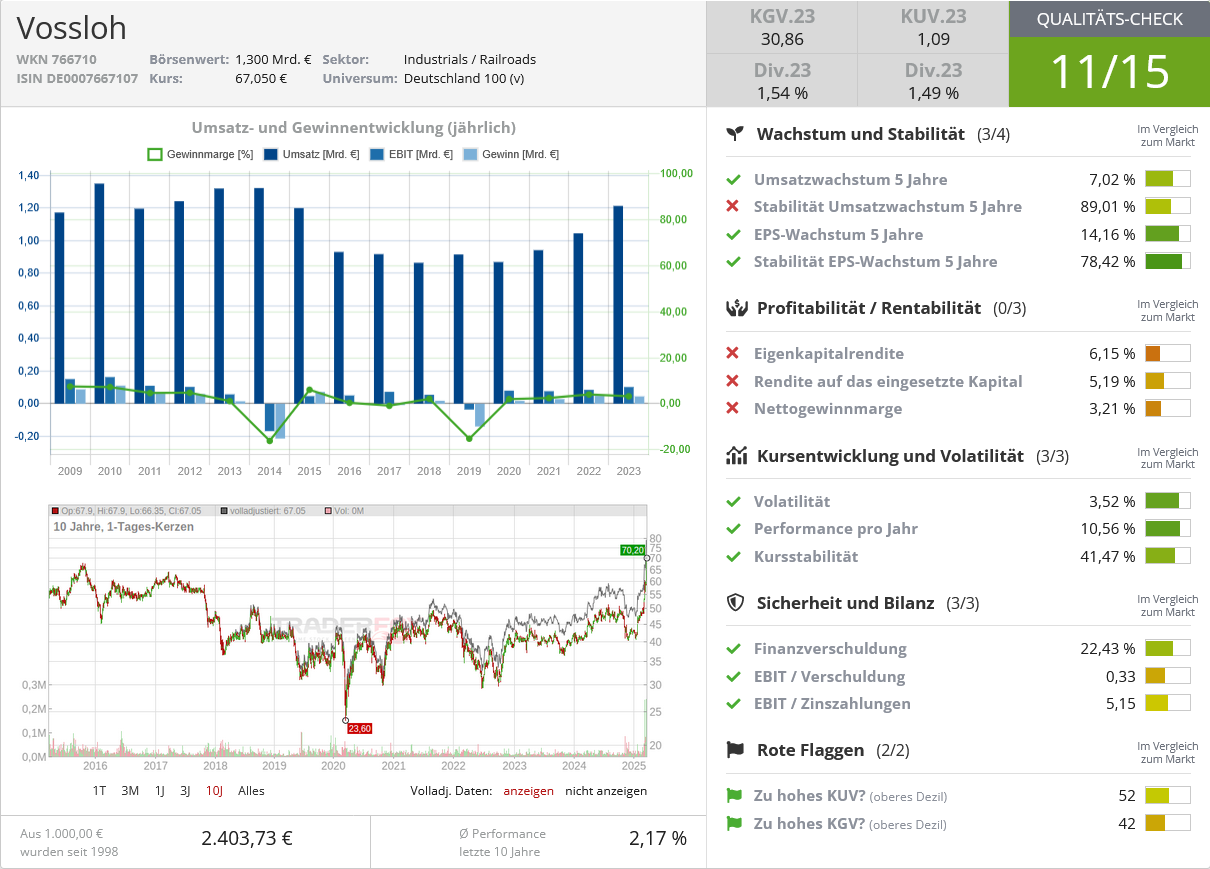The image size is (1210, 869).
Task: Click the Wachstum und Stabilität section heading
Action: tap(861, 134)
